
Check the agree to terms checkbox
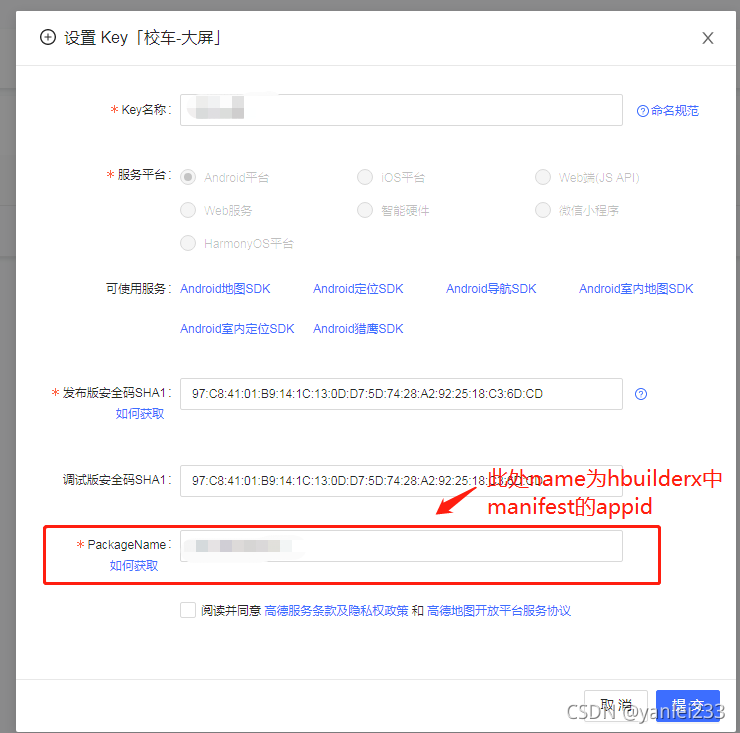point(188,610)
